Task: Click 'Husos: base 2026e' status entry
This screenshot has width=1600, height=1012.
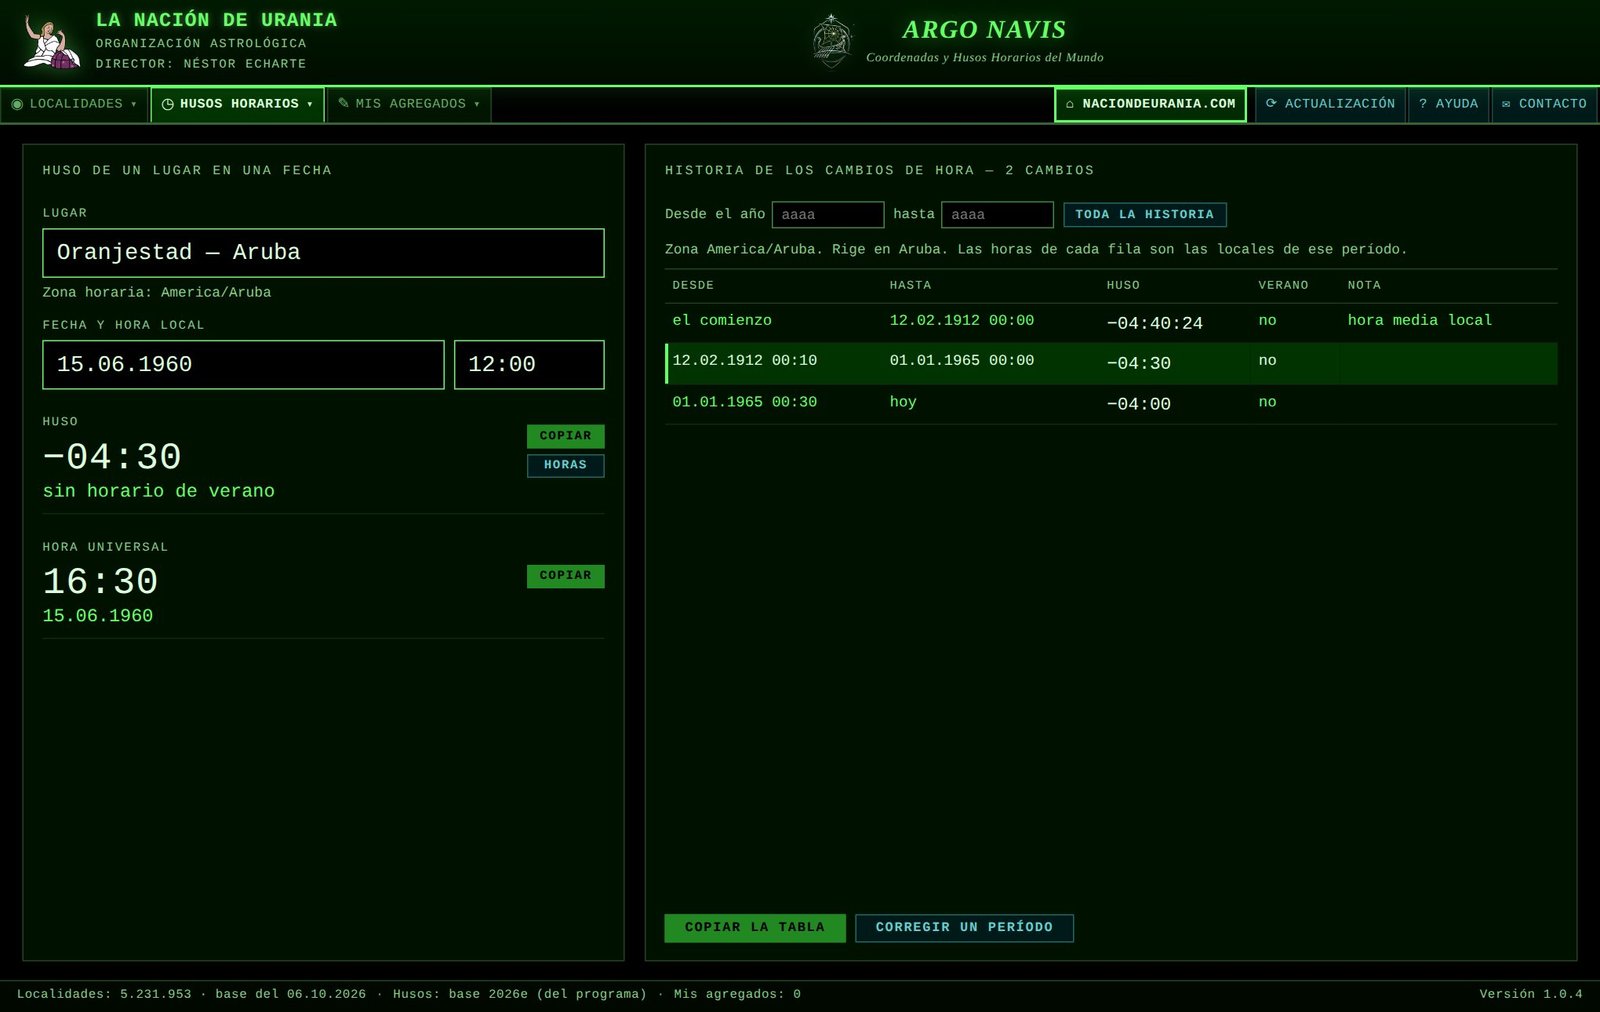Action: click(x=519, y=994)
